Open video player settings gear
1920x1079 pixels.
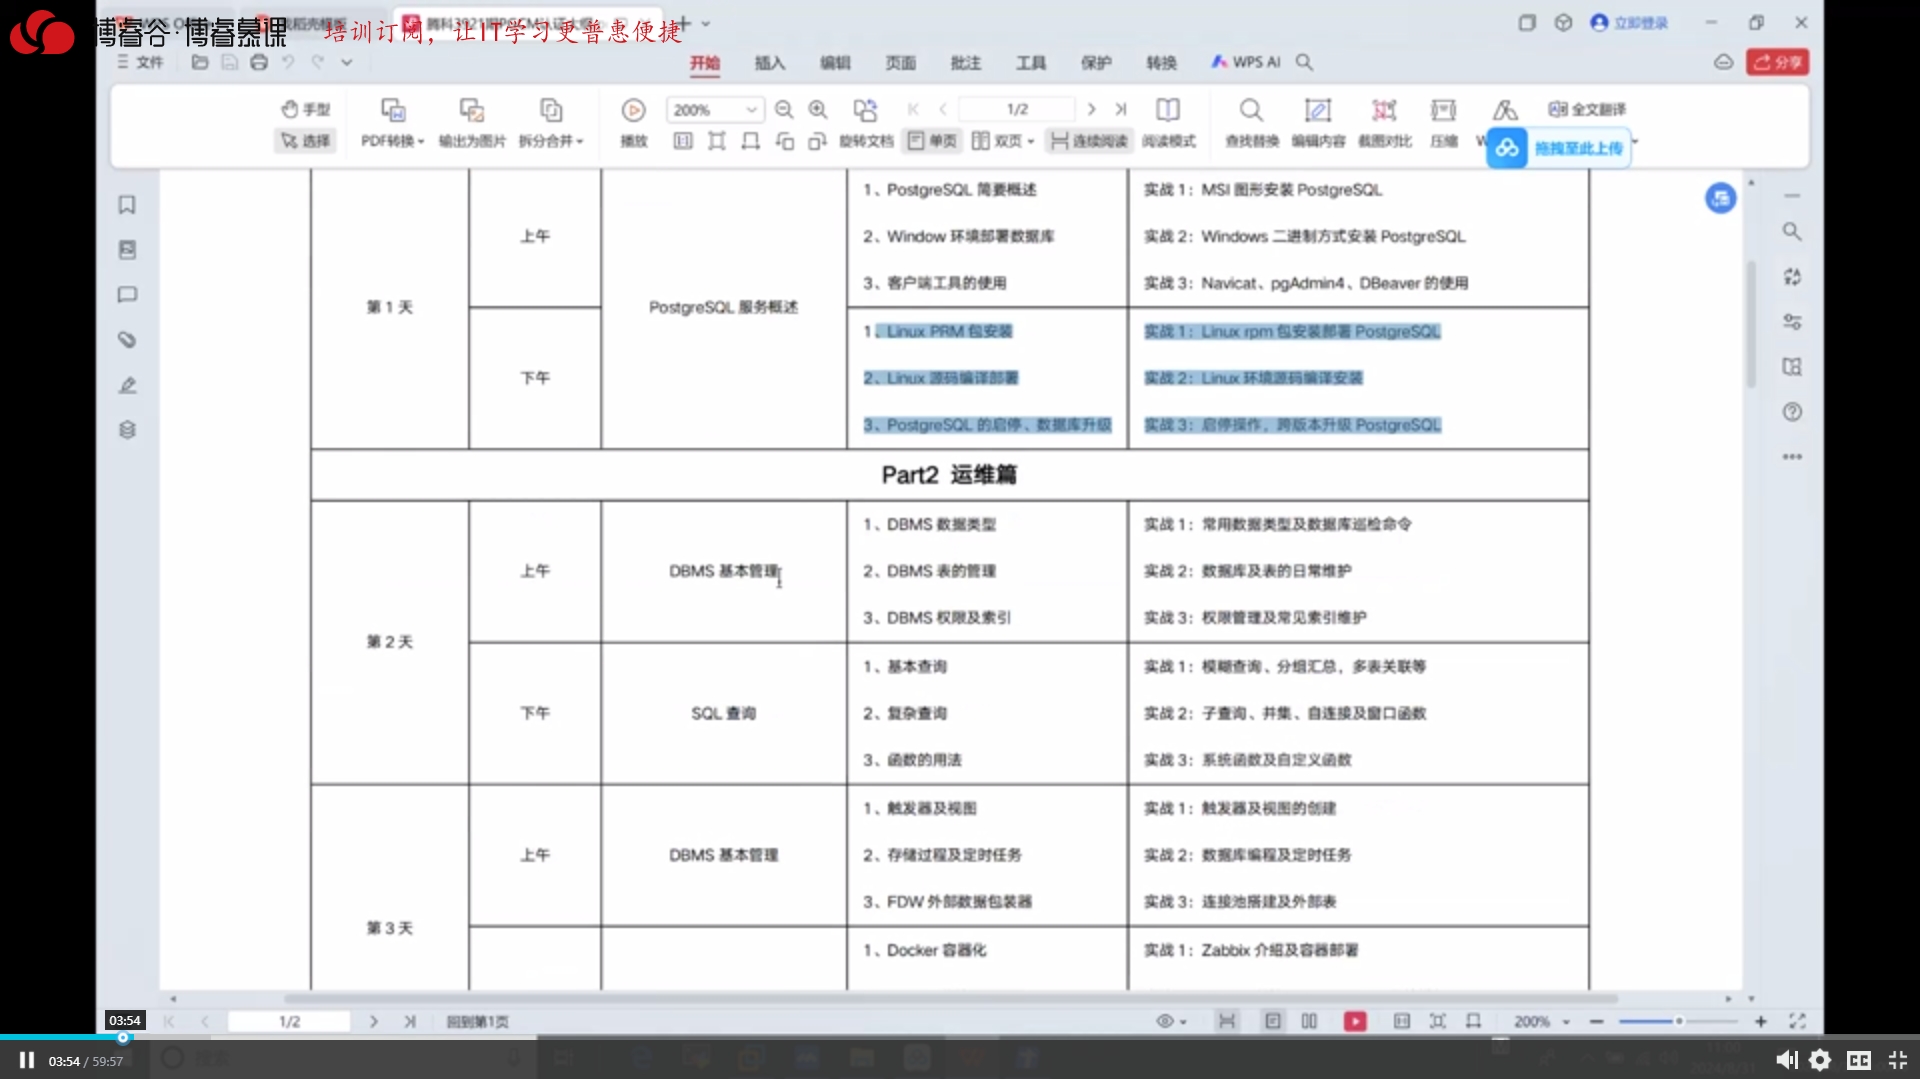[1821, 1060]
